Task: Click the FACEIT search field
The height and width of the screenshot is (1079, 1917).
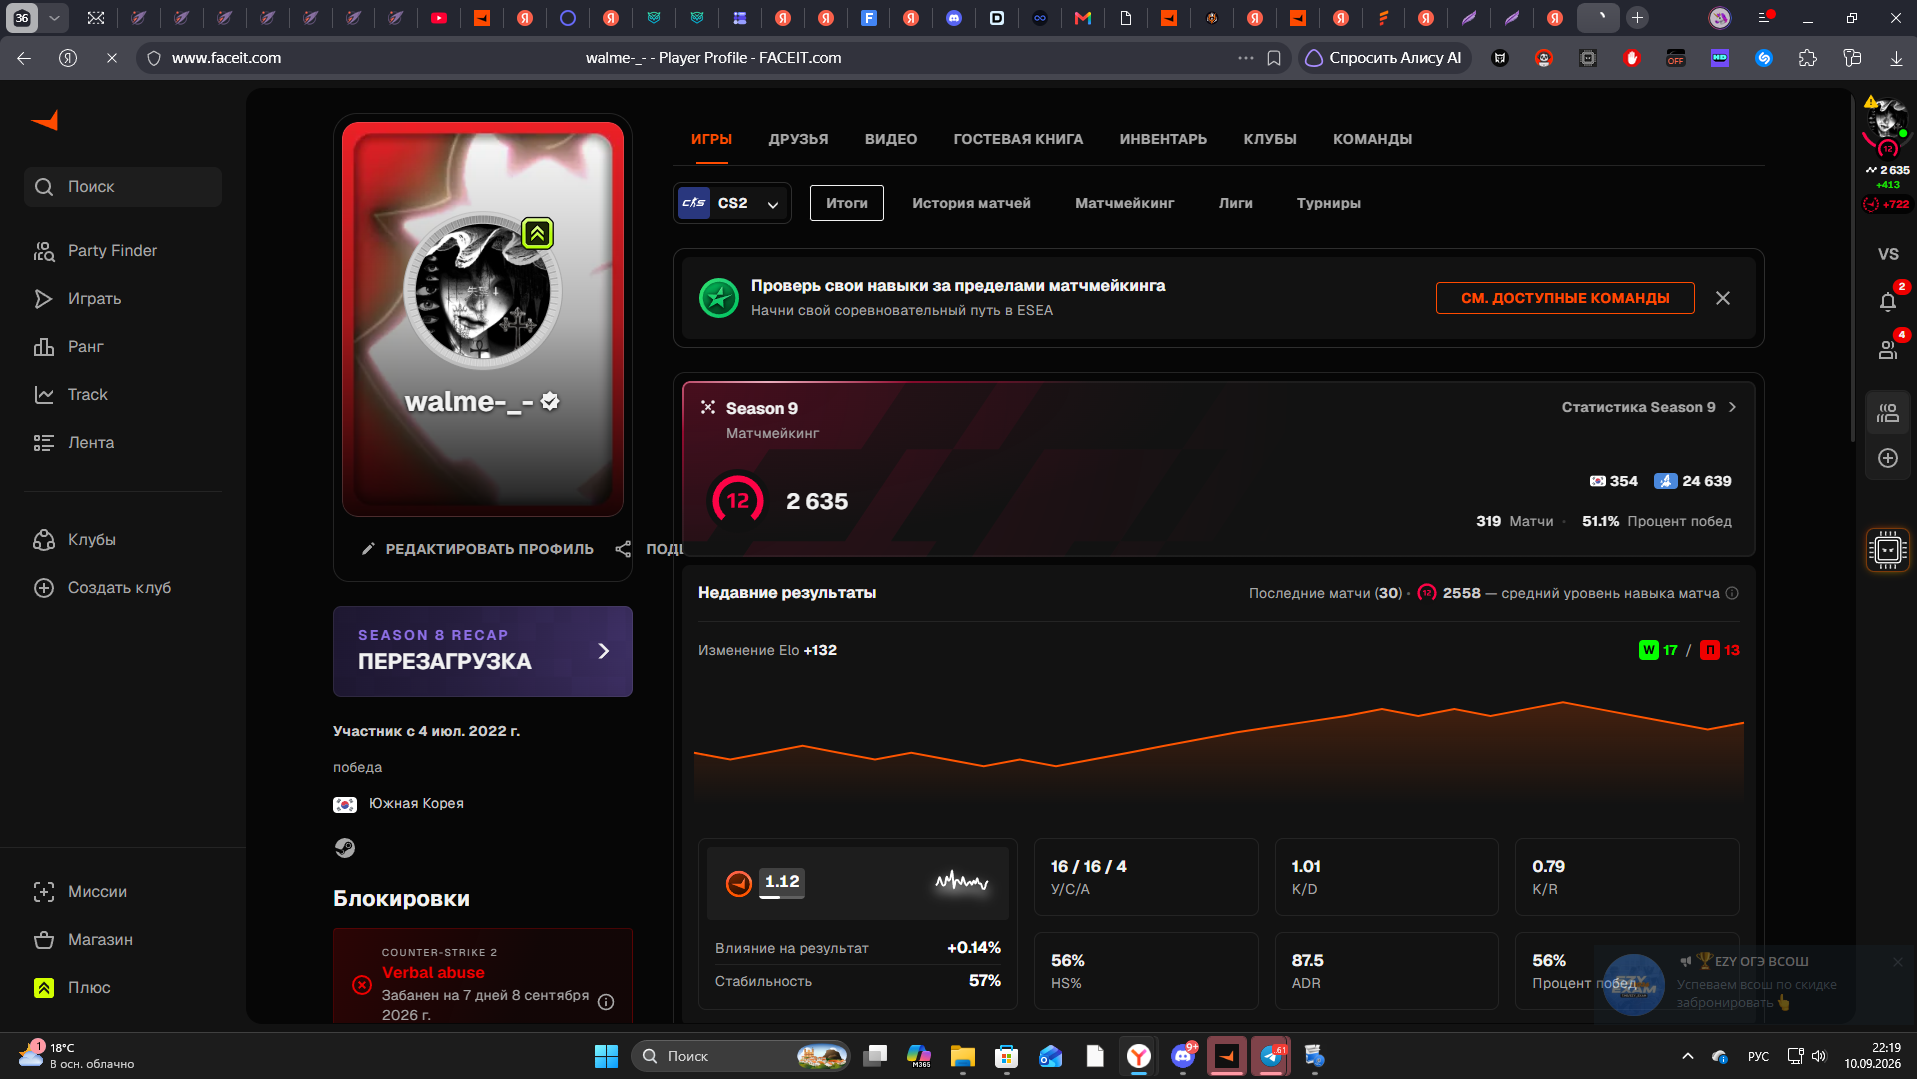Action: (x=123, y=187)
